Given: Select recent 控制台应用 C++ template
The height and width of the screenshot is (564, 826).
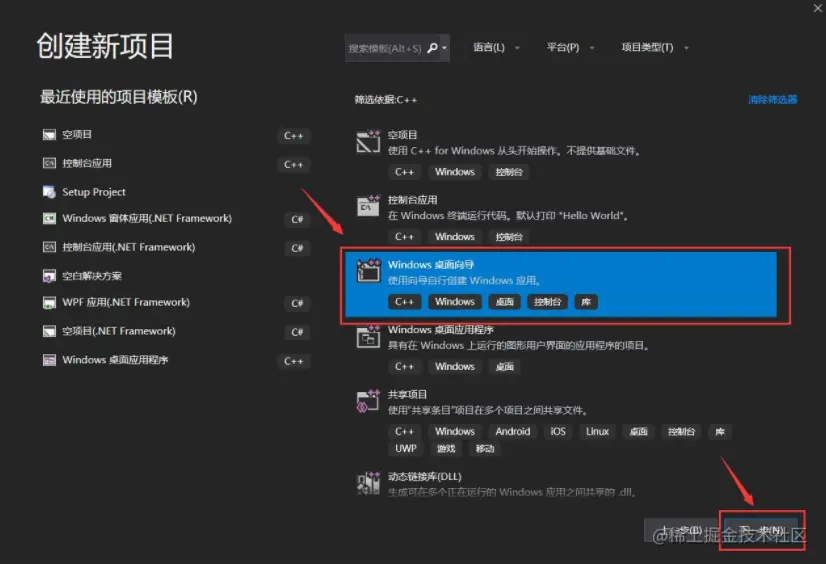Looking at the screenshot, I should [176, 163].
